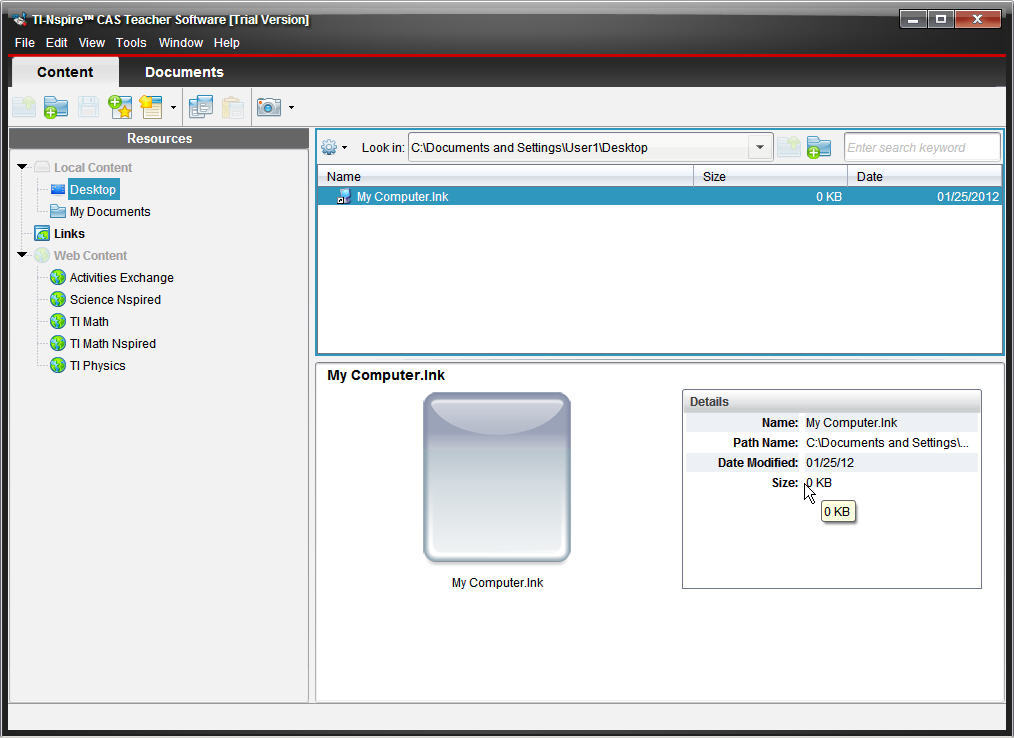This screenshot has height=738, width=1014.
Task: Click the up-folder icon beside the Look in box
Action: click(788, 147)
